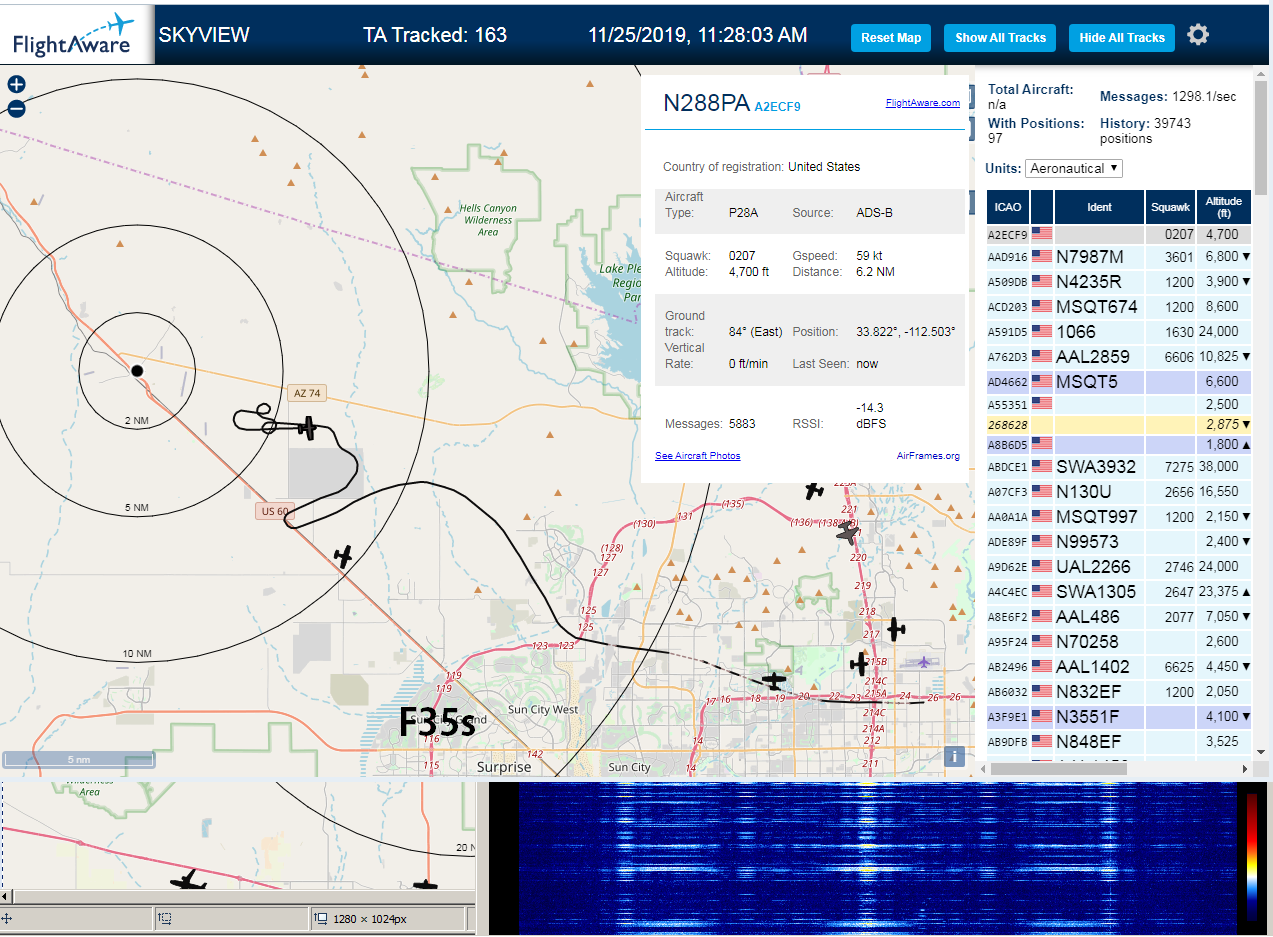This screenshot has height=937, width=1273.
Task: Select the N4235R row
Action: [x=1119, y=282]
